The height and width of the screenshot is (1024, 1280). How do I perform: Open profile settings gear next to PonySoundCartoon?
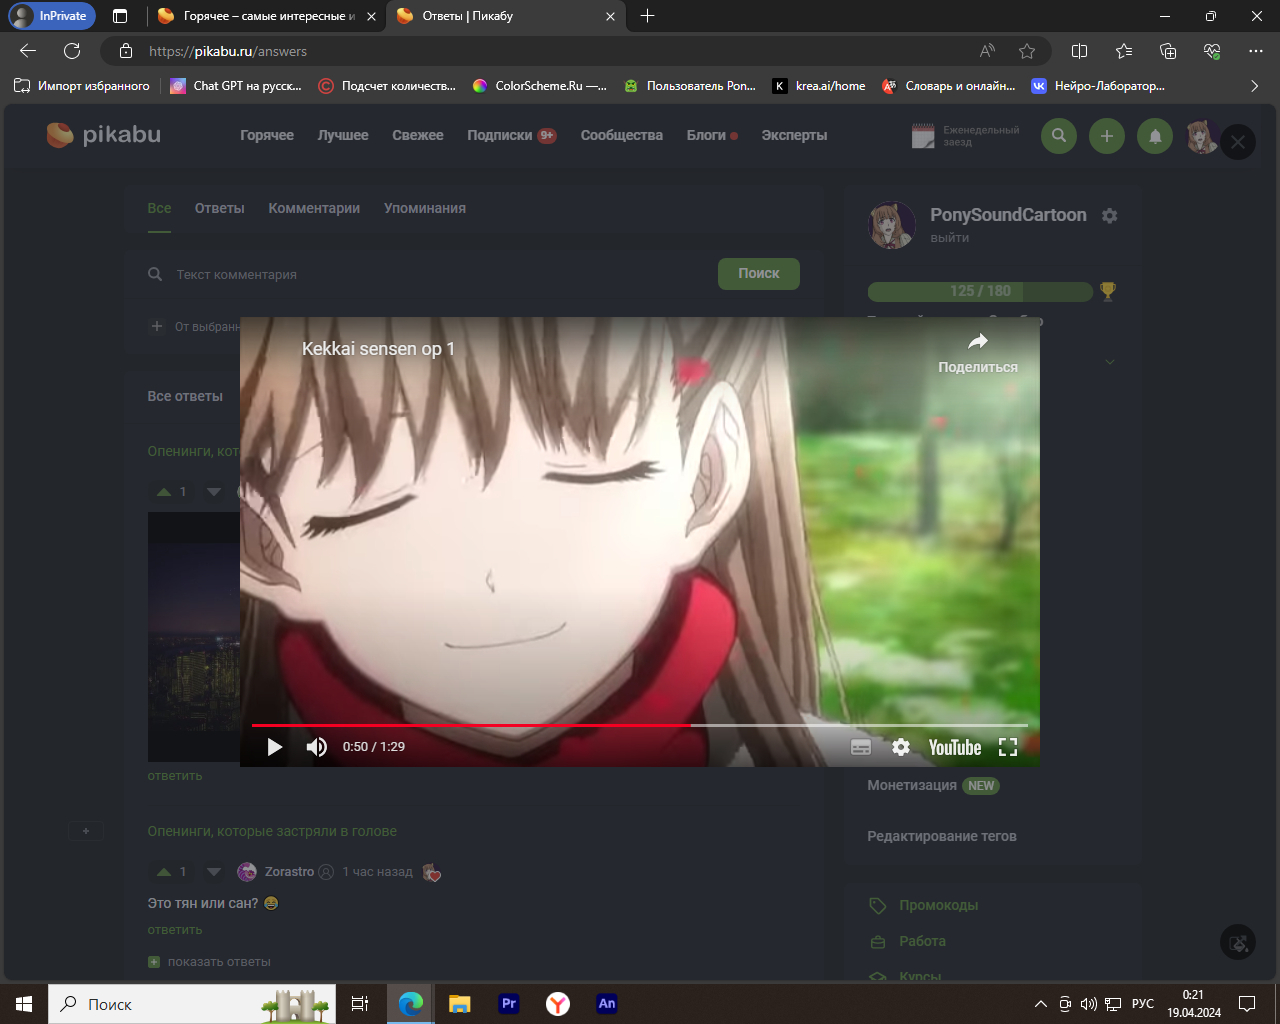pos(1109,216)
